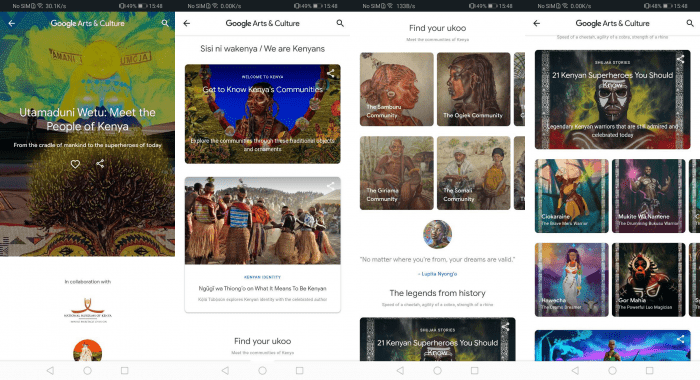Tap back arrow on the fourth screen header

(537, 23)
